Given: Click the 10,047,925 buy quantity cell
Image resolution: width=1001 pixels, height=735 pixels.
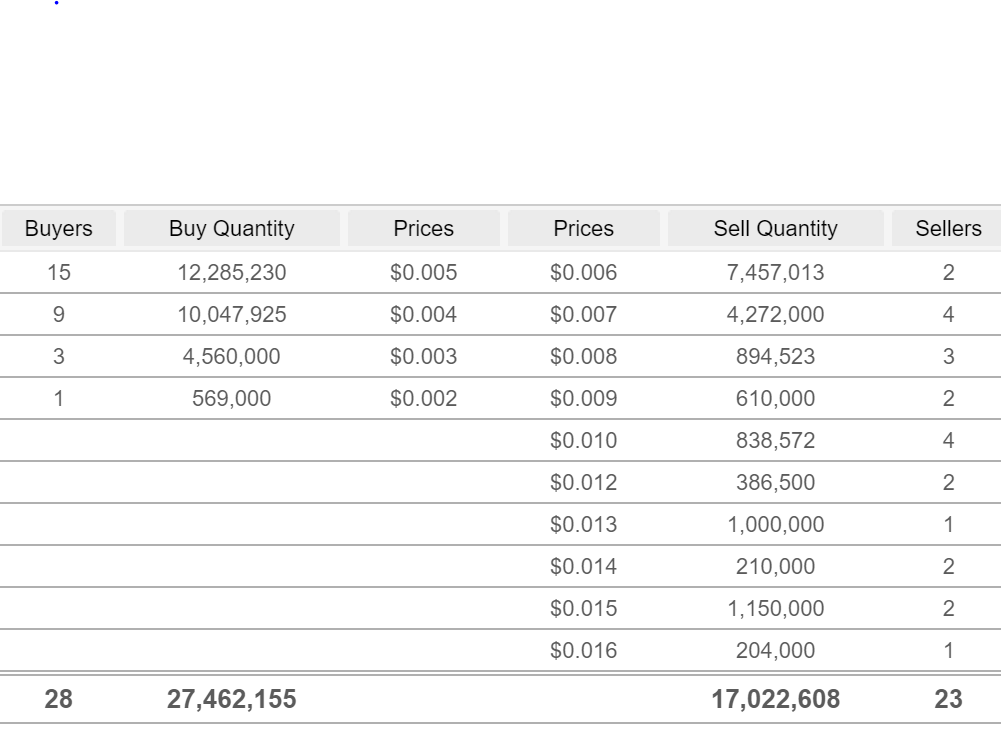Looking at the screenshot, I should 232,315.
